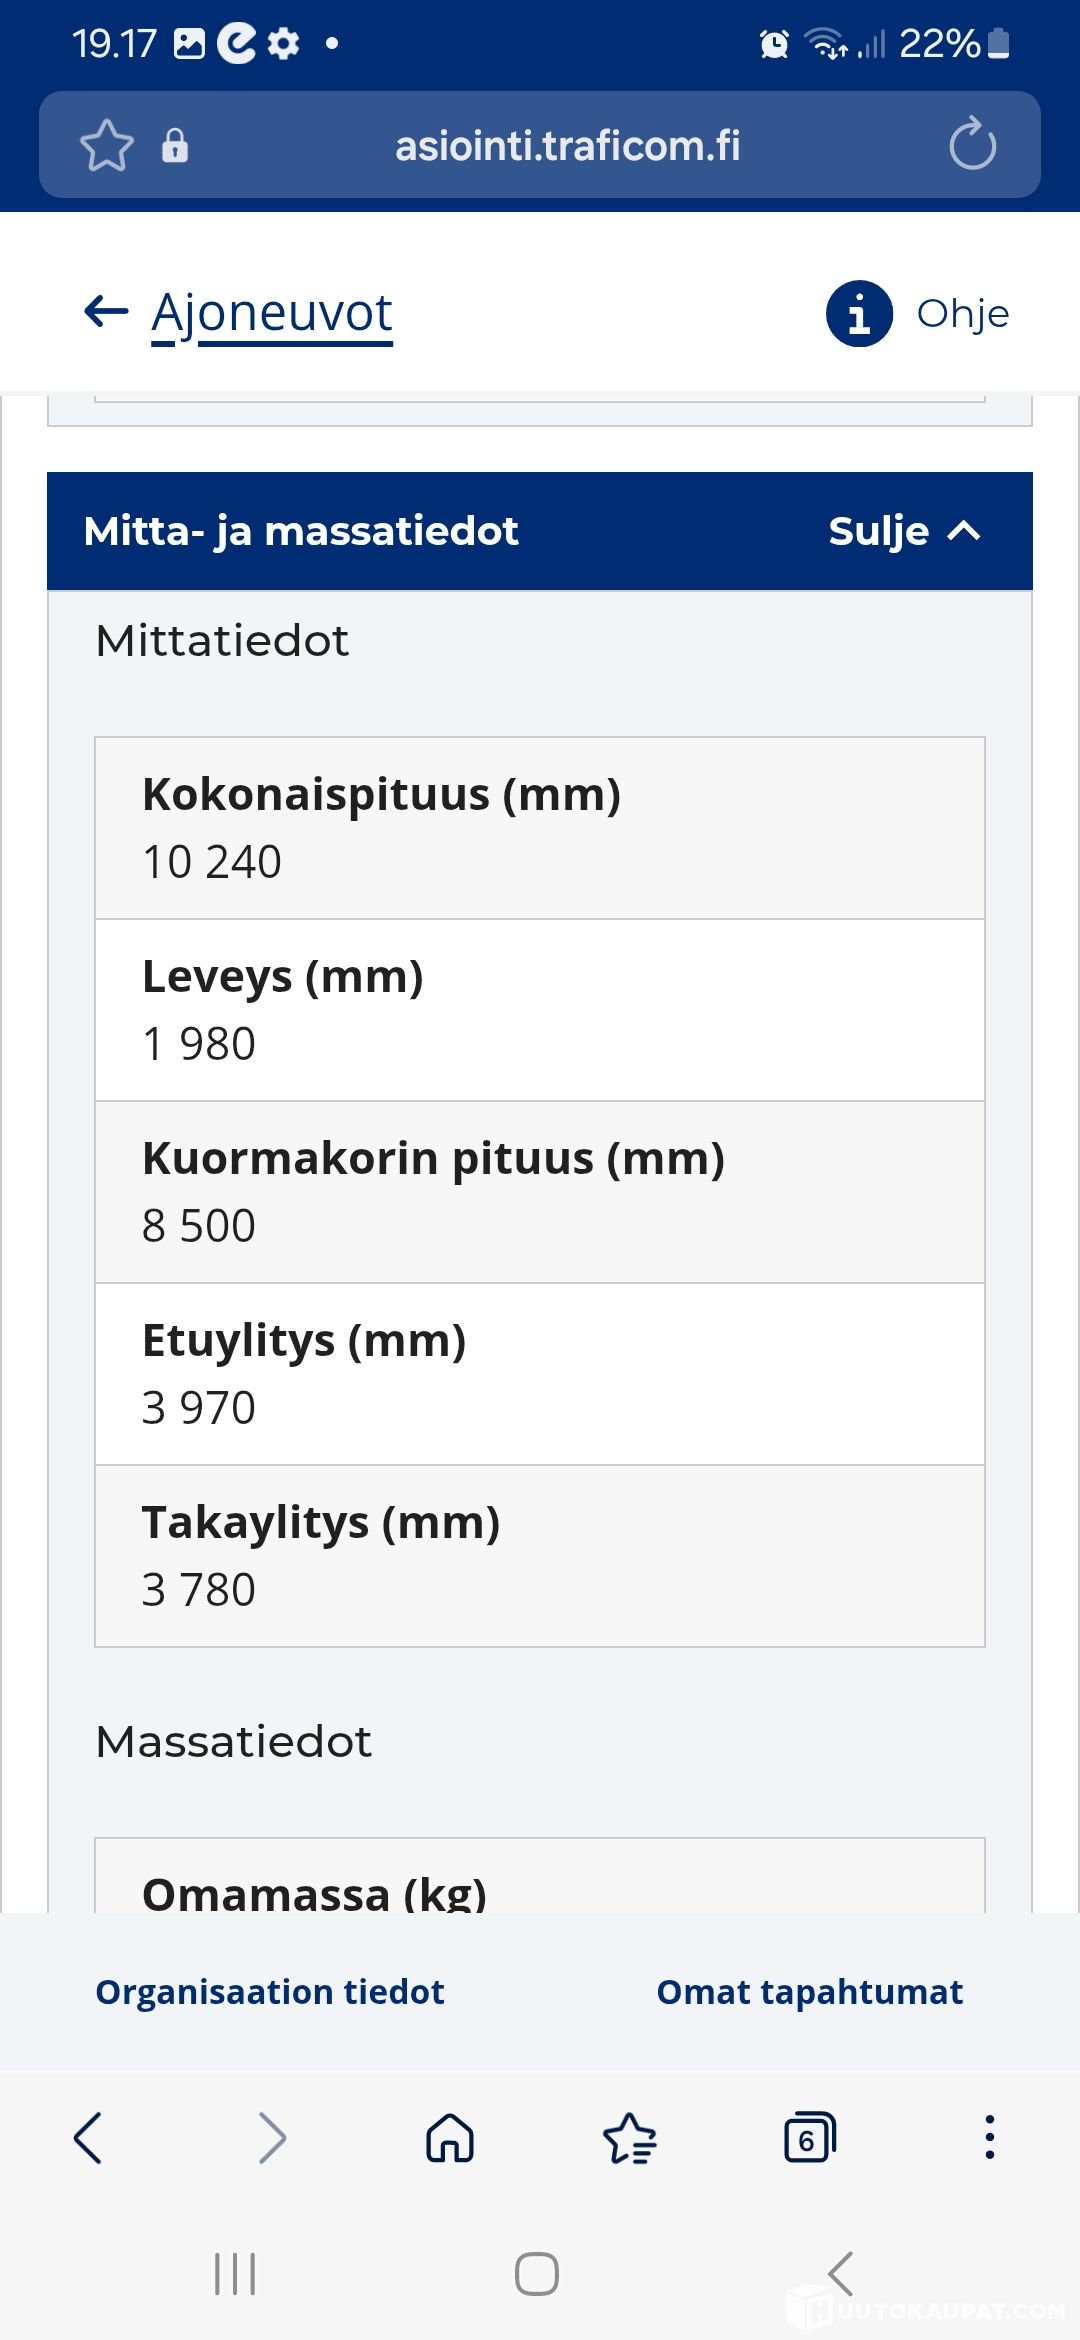The width and height of the screenshot is (1080, 2340).
Task: Open the Ajoneuvot link
Action: 272,313
